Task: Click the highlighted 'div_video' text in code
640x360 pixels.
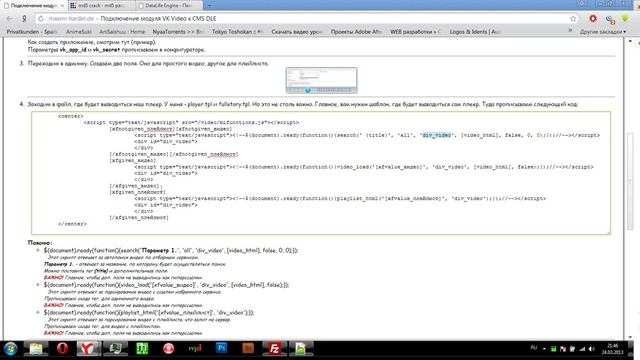Action: (437, 135)
